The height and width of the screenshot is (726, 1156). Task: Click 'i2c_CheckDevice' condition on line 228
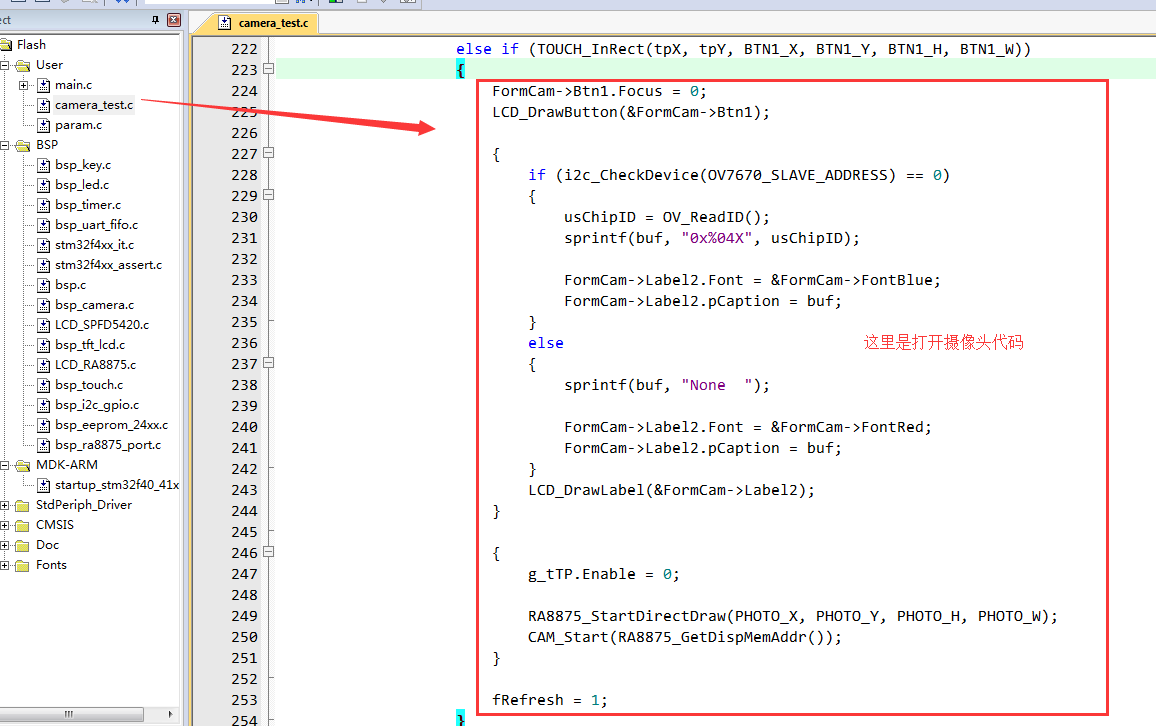pyautogui.click(x=631, y=175)
